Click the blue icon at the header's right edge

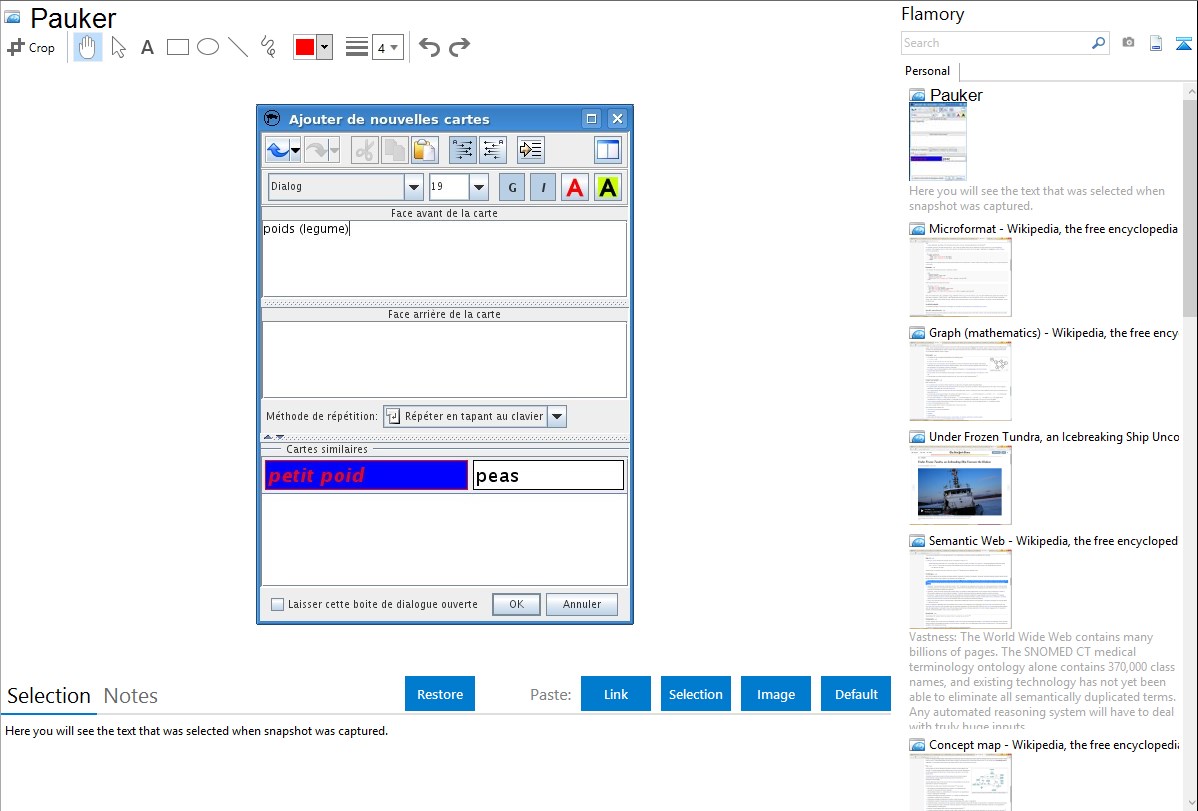coord(1184,43)
